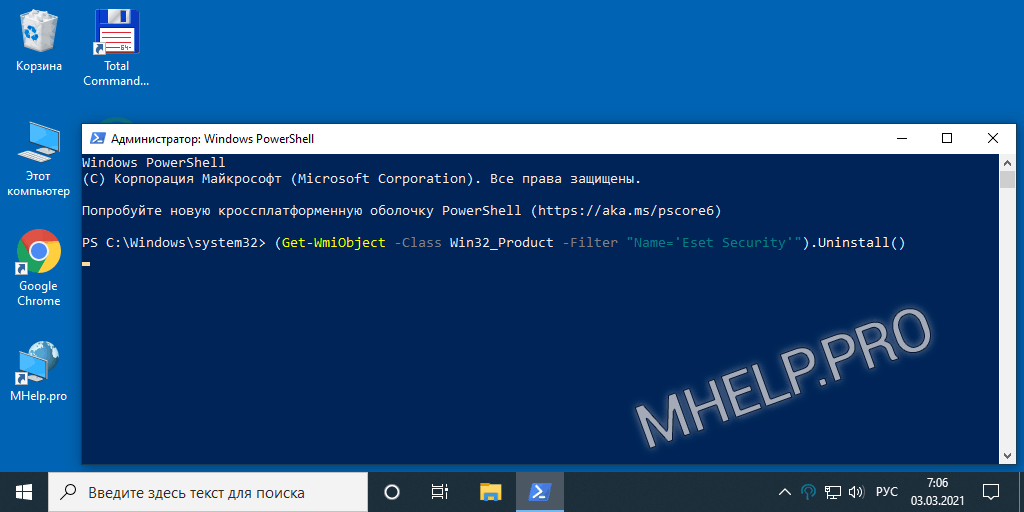Click the Корпорация Майкрософт copyright line
The height and width of the screenshot is (512, 1024).
pos(362,179)
